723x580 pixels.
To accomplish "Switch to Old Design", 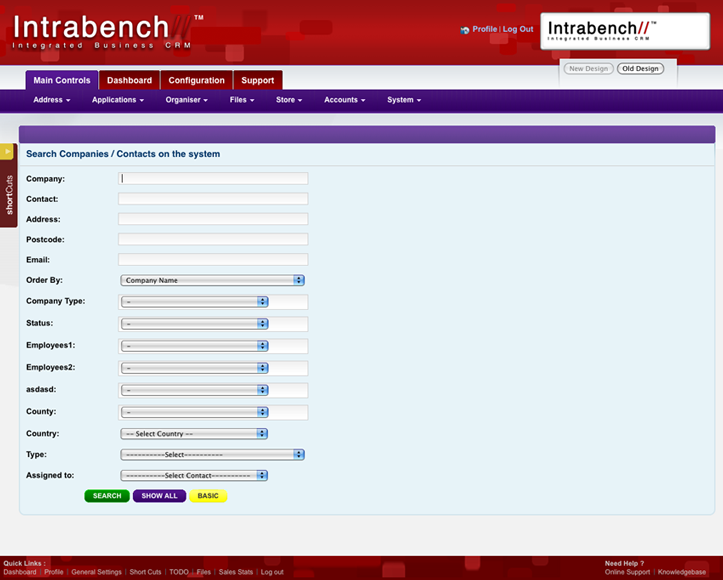I will coord(640,69).
